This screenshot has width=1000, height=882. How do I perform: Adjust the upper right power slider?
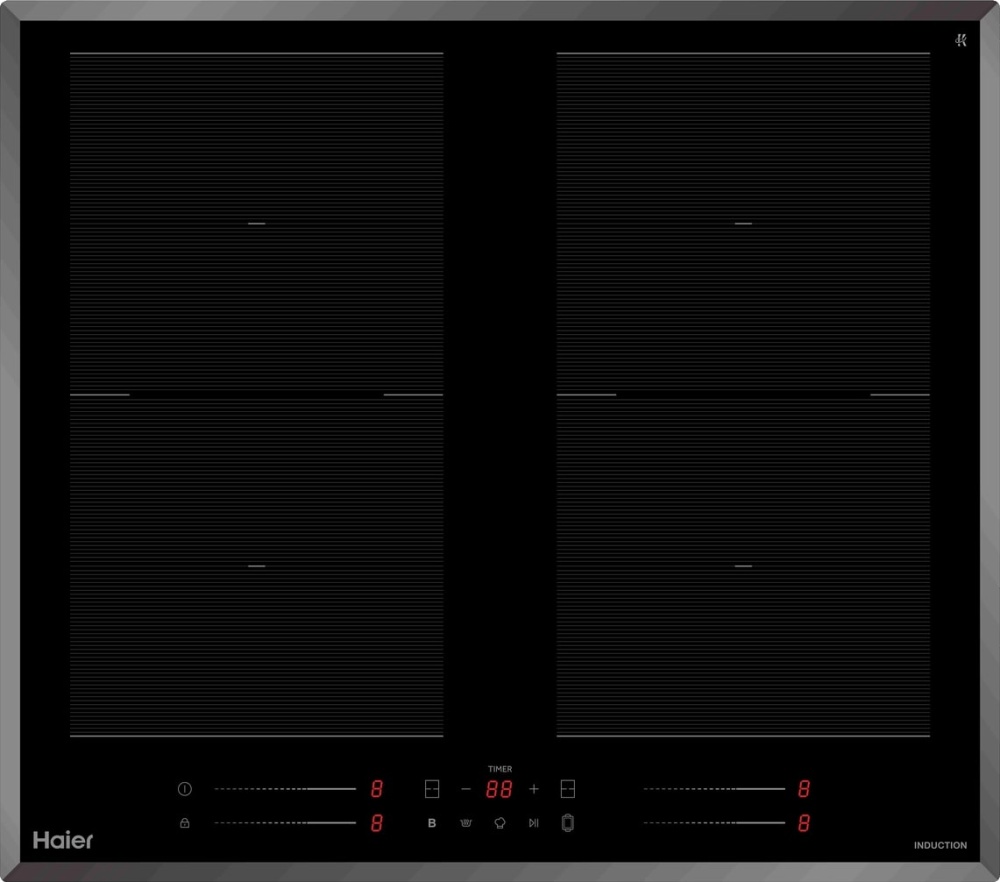714,789
